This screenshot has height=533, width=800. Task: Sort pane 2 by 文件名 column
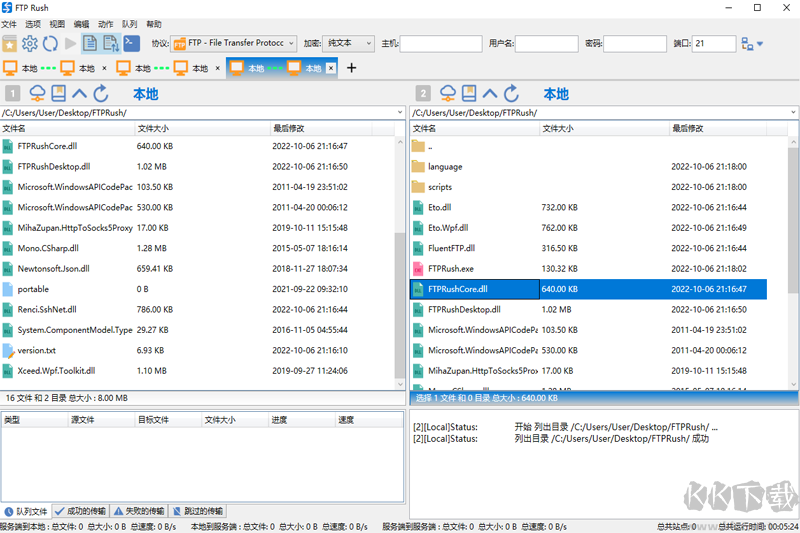474,129
